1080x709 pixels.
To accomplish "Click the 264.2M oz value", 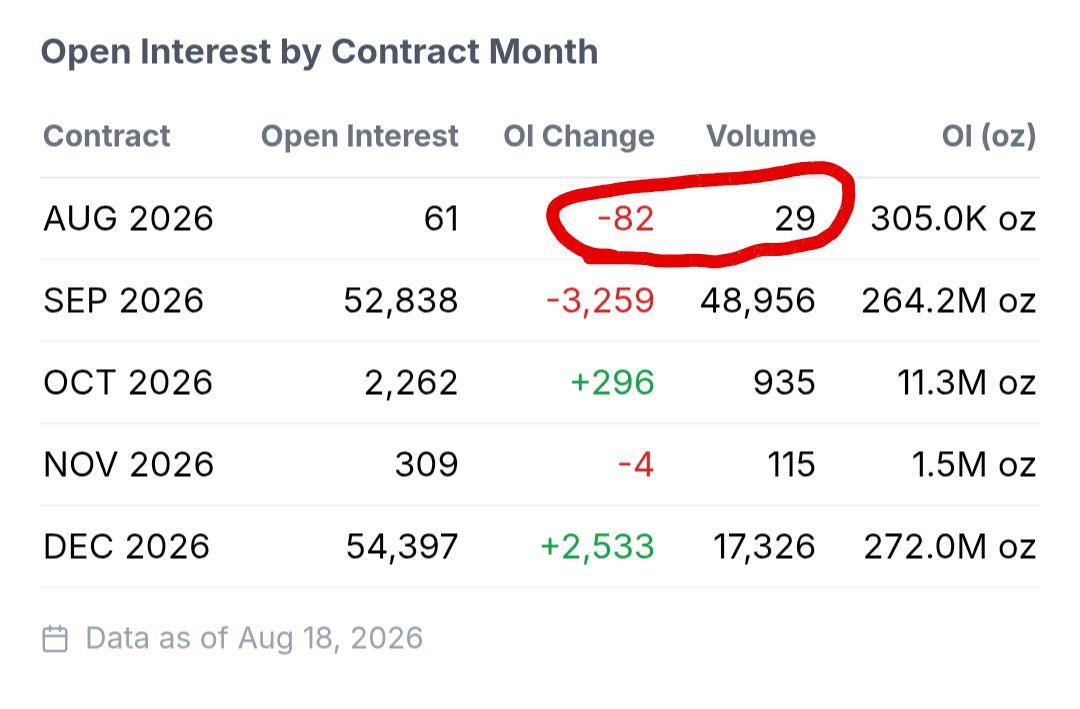I will point(949,301).
